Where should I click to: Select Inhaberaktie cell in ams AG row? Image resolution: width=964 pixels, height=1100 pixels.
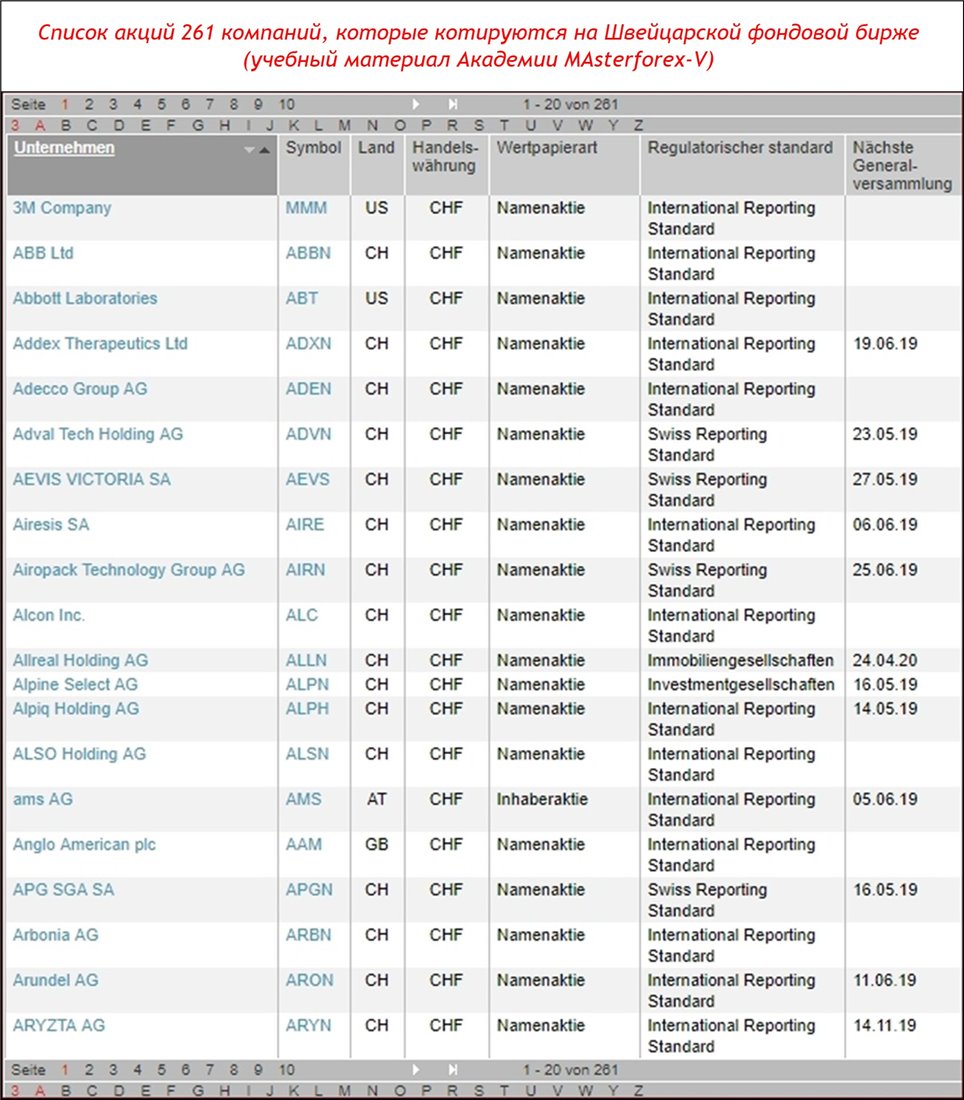click(542, 799)
